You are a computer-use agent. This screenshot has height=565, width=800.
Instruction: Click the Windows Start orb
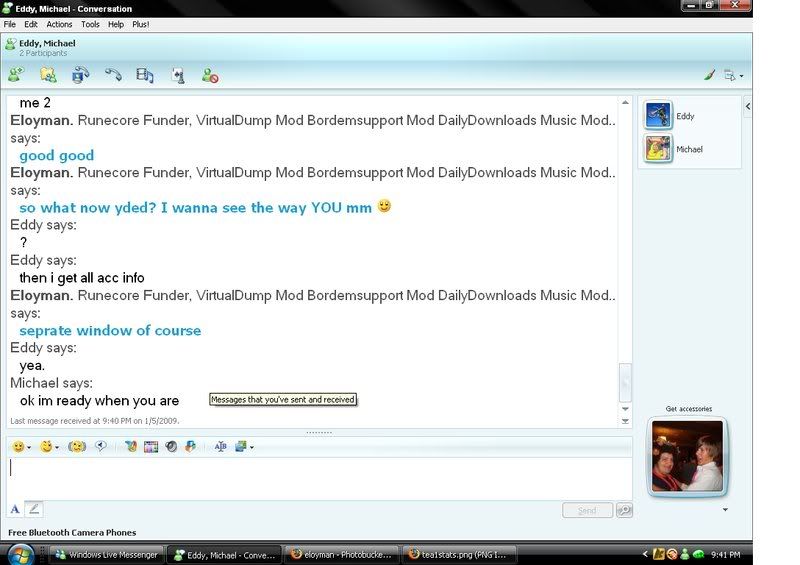coord(20,554)
